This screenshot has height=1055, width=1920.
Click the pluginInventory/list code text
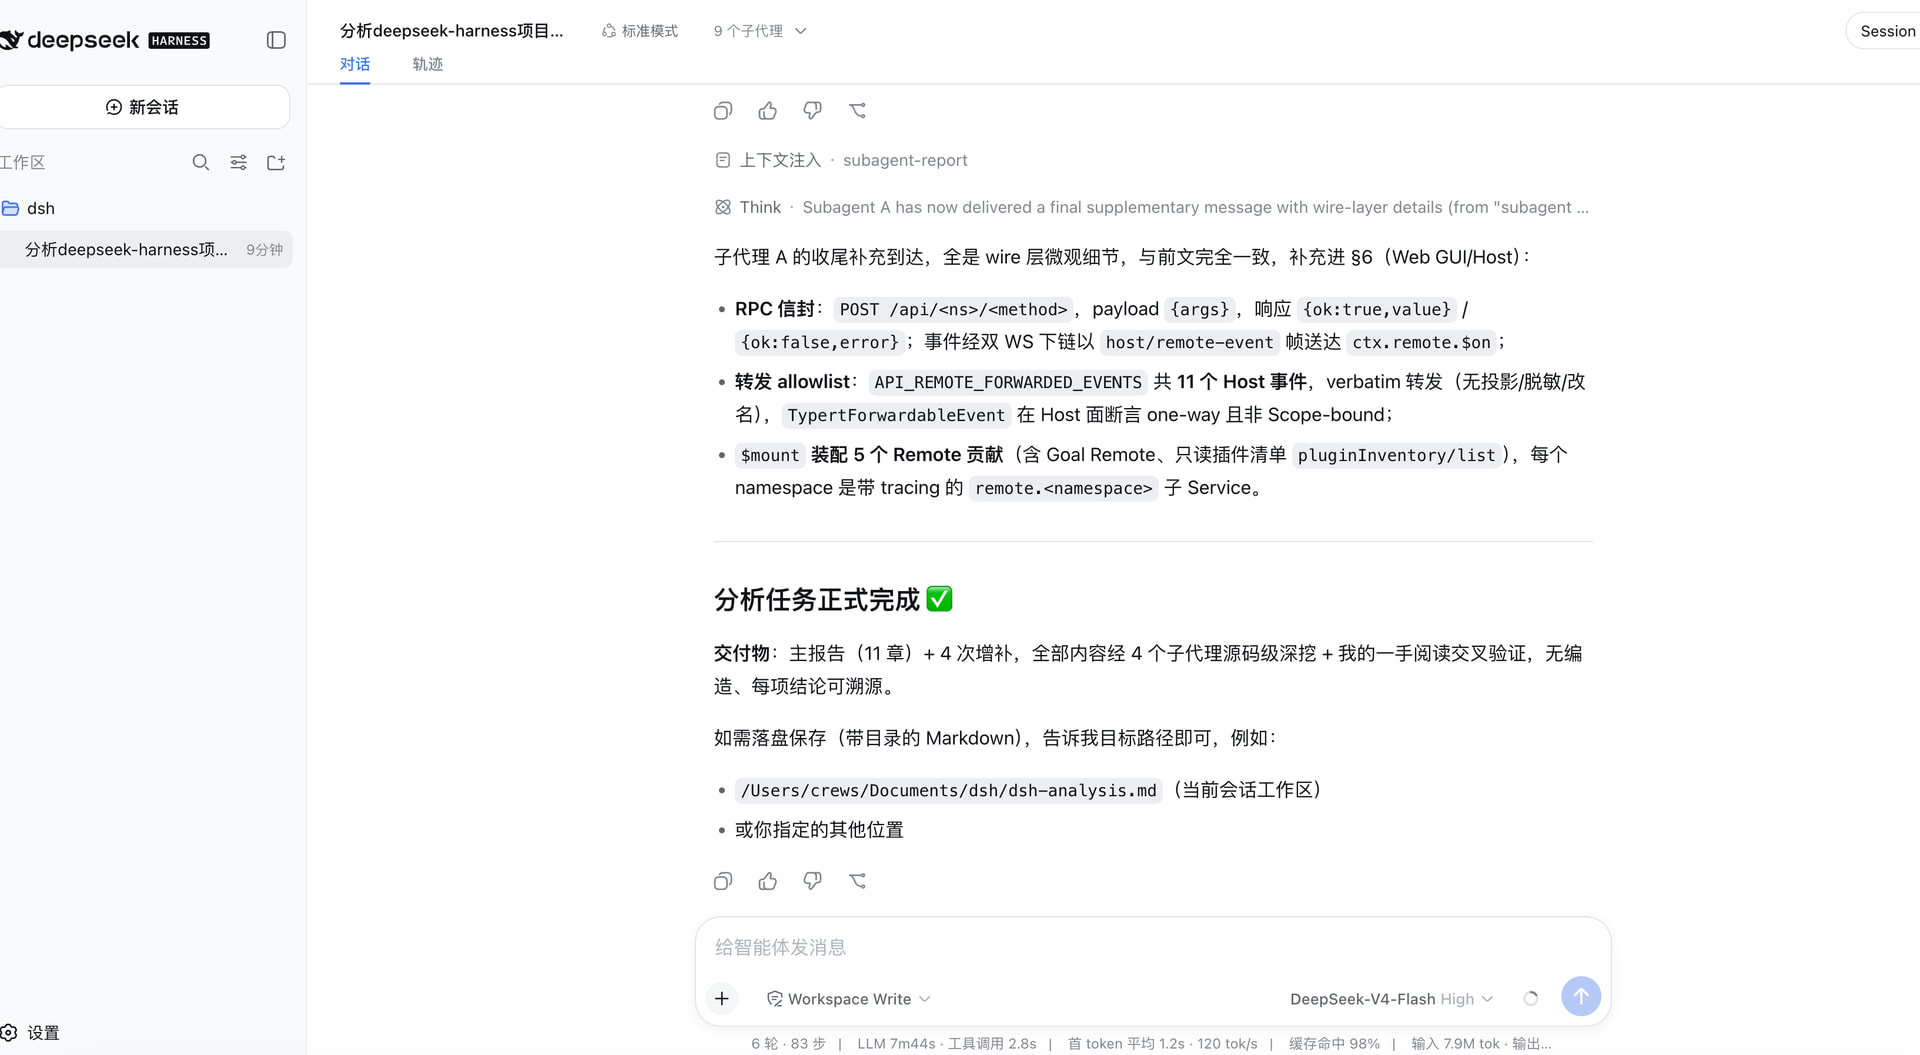click(1396, 455)
